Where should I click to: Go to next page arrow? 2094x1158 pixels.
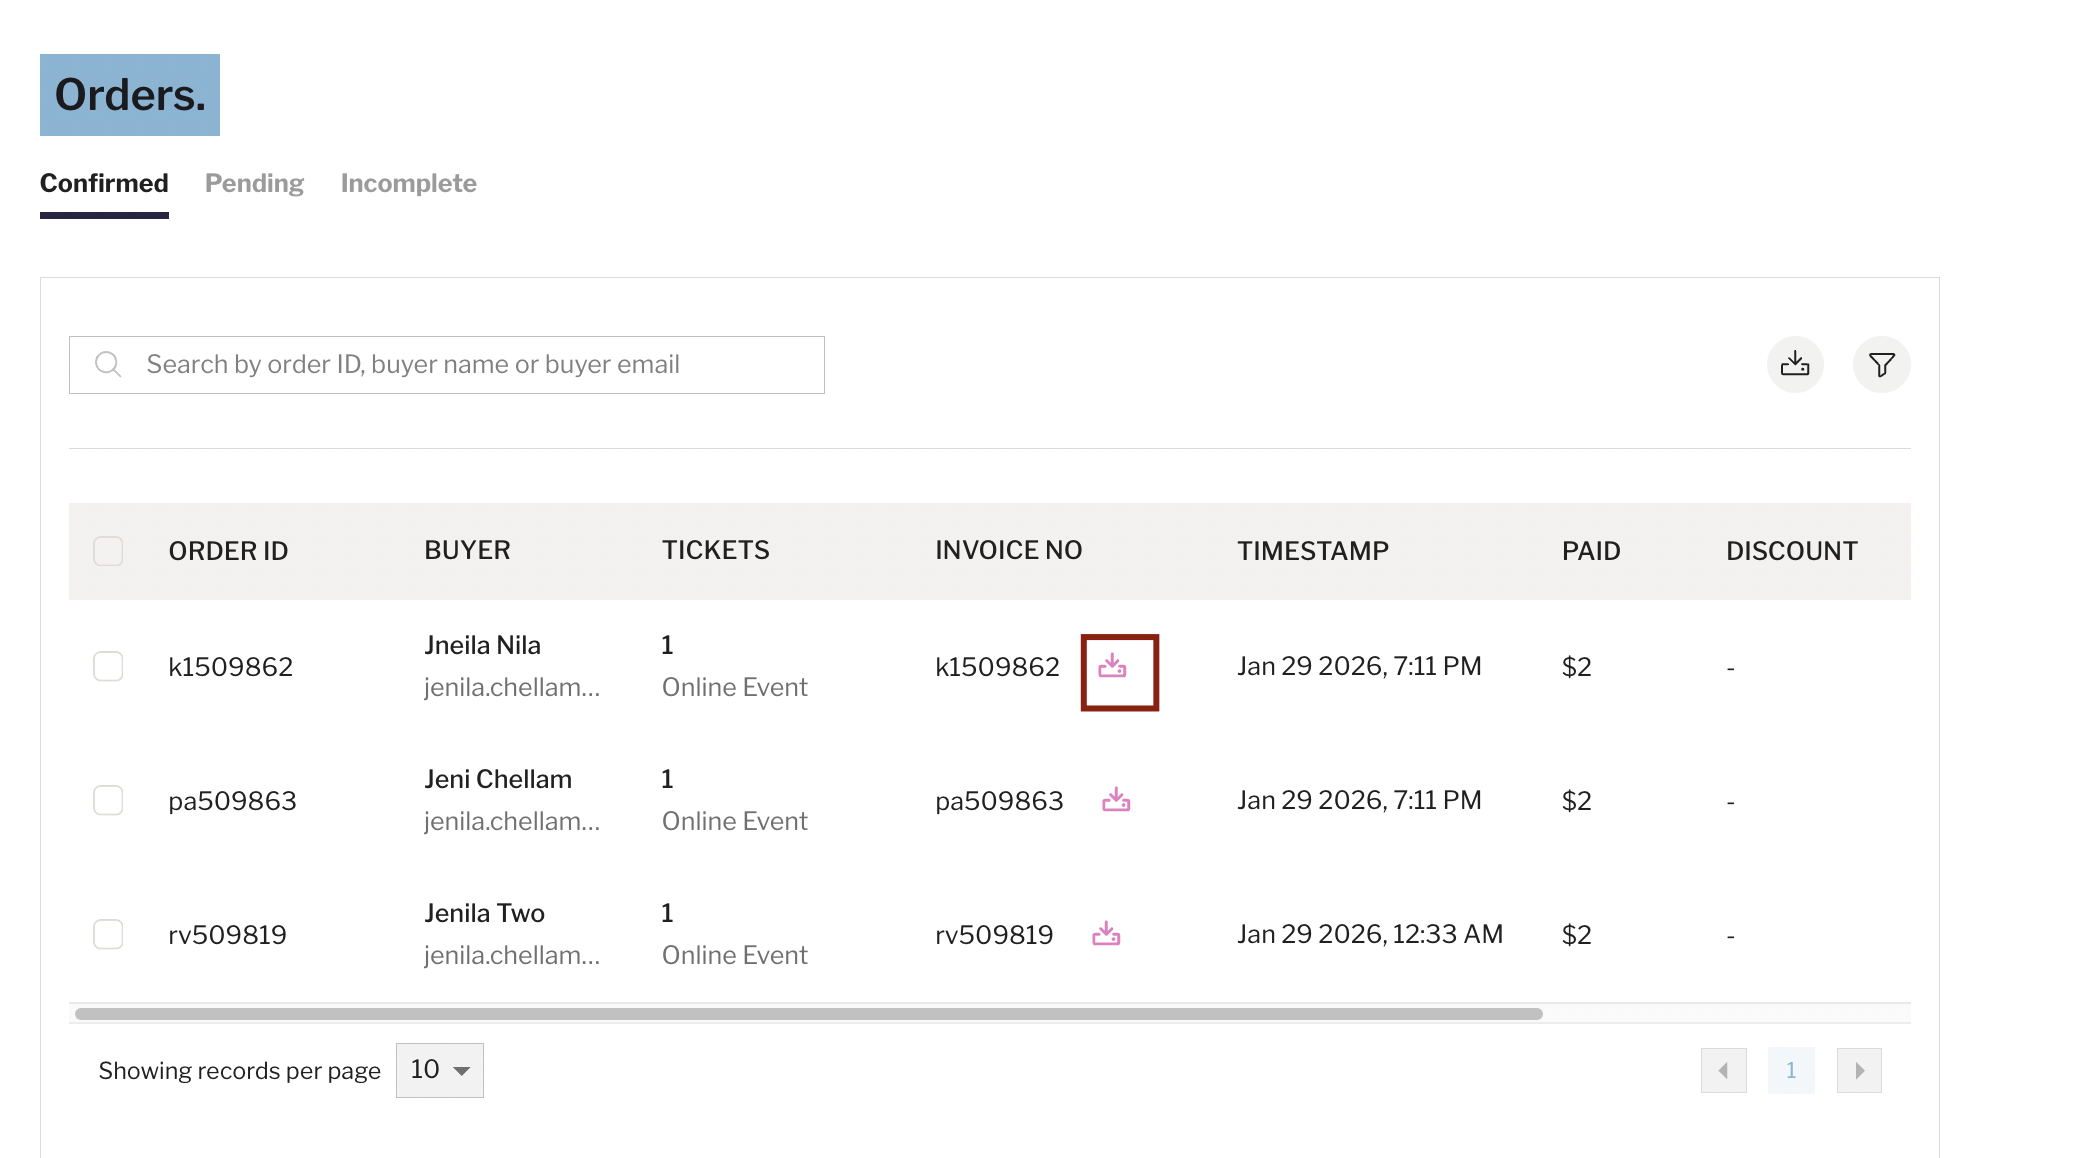(x=1859, y=1071)
